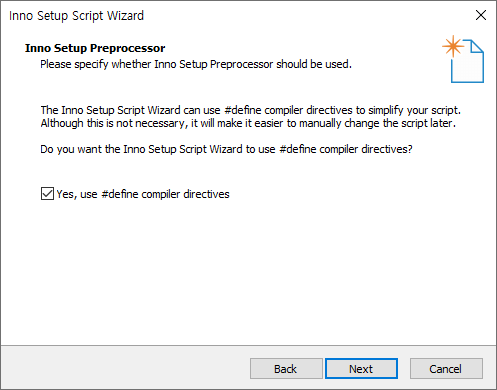Viewport: 497px width, 390px height.
Task: Click the orange sparkle on the wizard icon
Action: pyautogui.click(x=453, y=46)
